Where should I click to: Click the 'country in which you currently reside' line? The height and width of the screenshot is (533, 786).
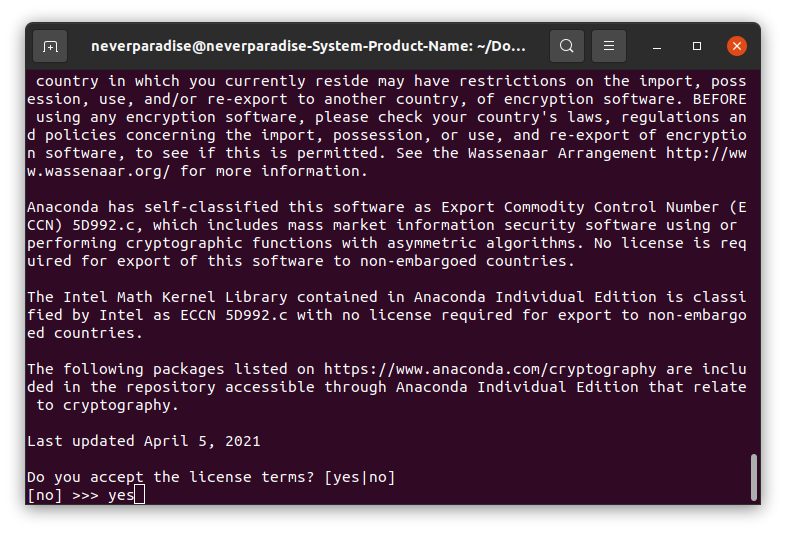click(391, 81)
